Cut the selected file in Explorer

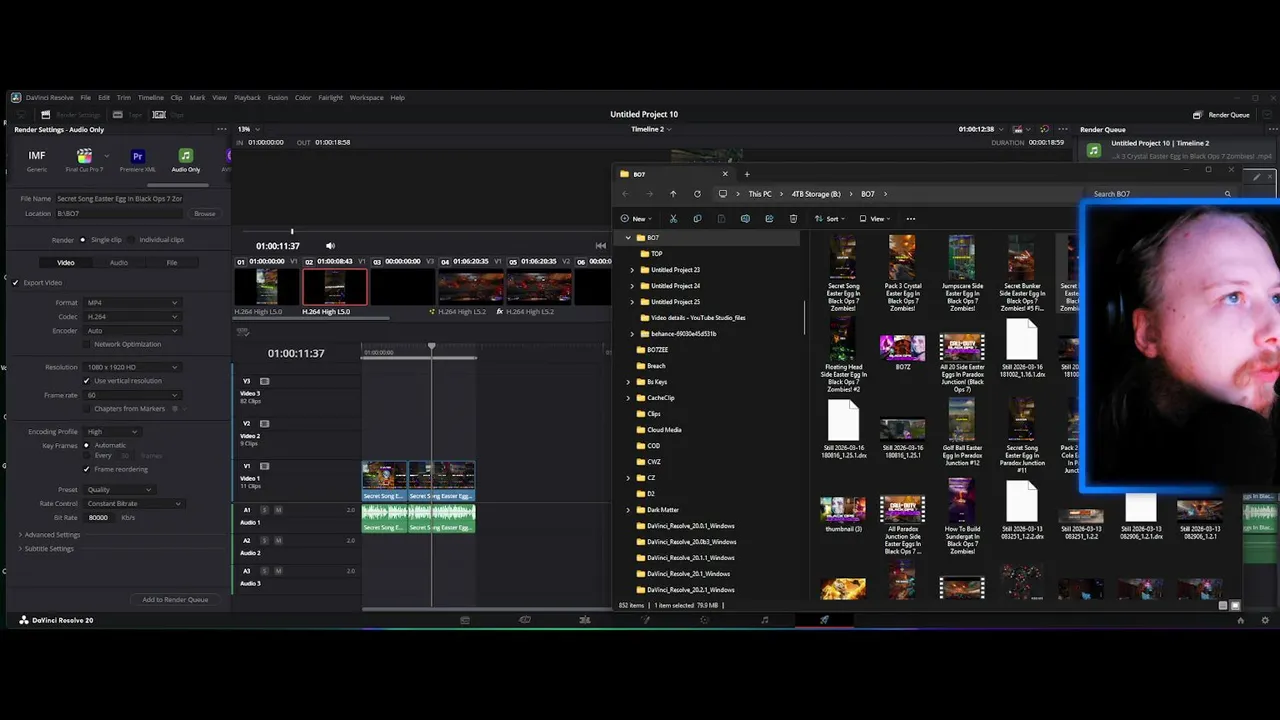(673, 219)
